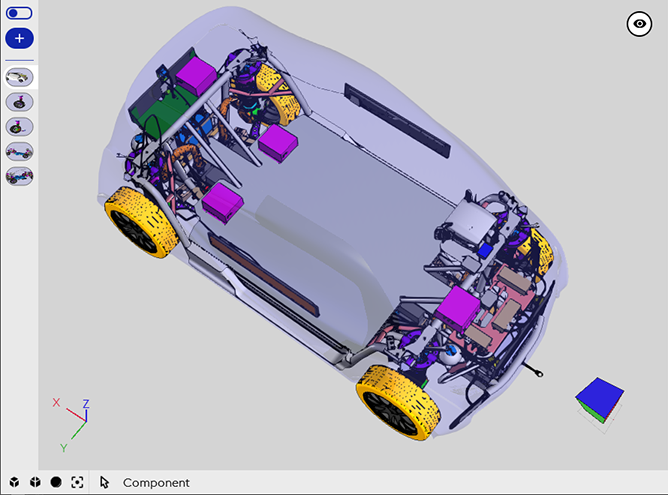This screenshot has width=668, height=495.
Task: Select the last chassis view thumbnail
Action: tap(19, 176)
